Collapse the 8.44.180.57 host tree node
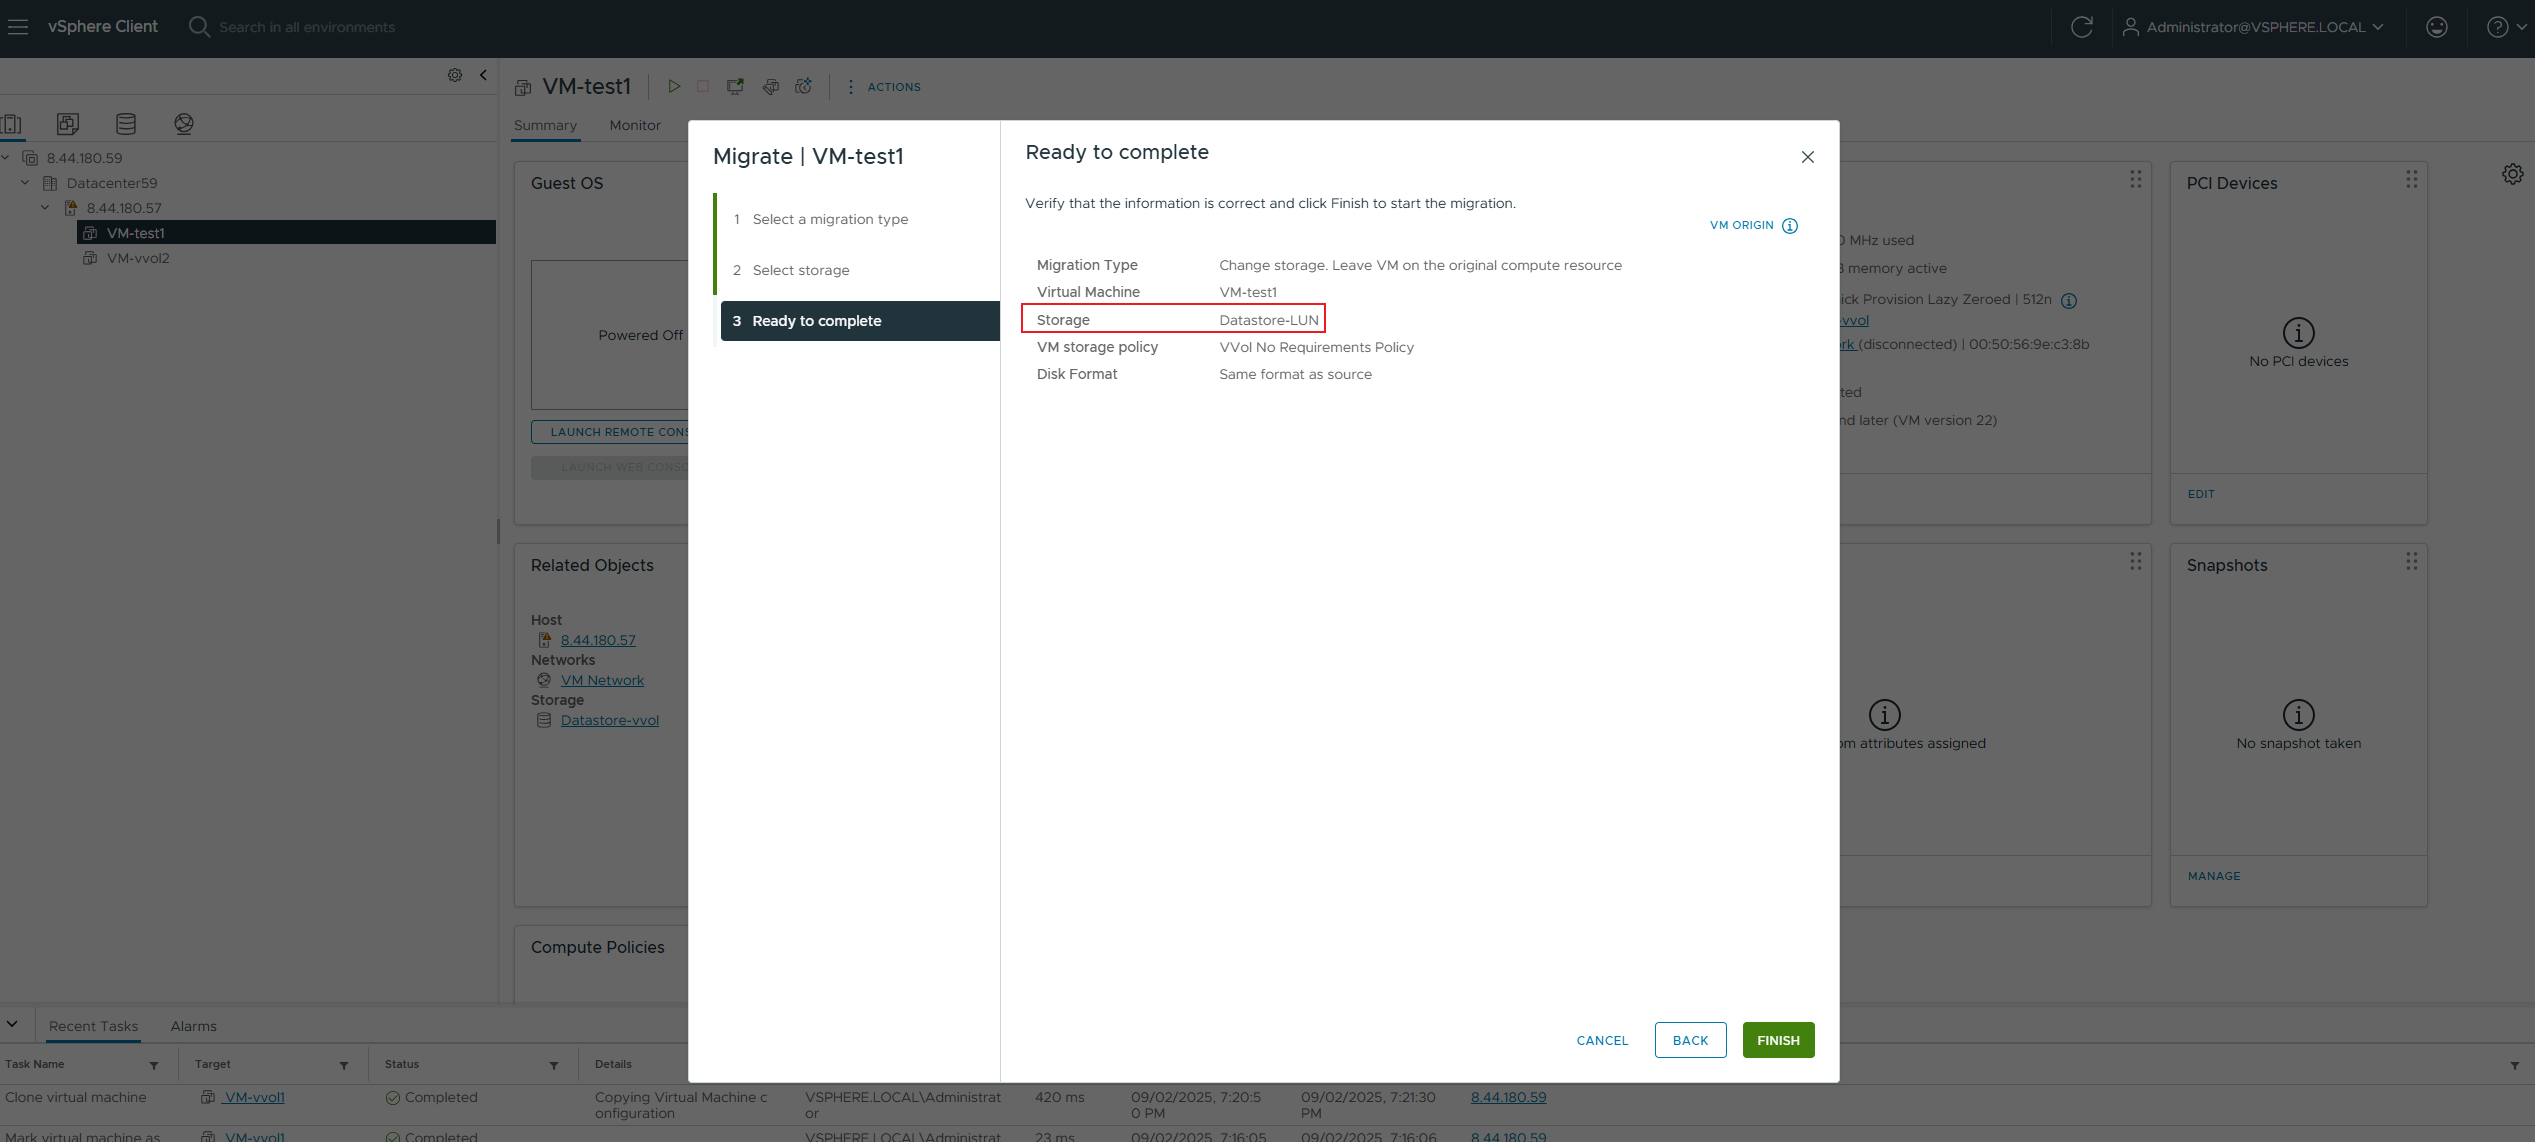2535x1142 pixels. (x=45, y=208)
